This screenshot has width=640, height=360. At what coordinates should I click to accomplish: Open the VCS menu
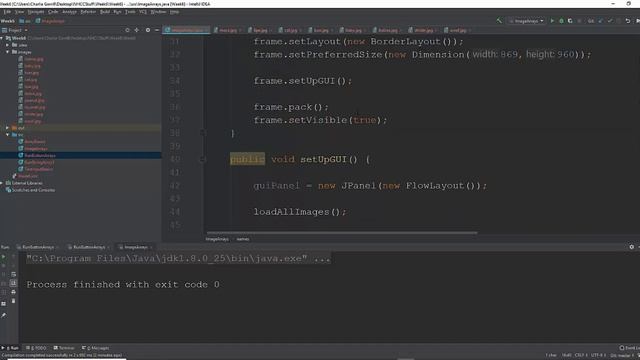pyautogui.click(x=142, y=12)
